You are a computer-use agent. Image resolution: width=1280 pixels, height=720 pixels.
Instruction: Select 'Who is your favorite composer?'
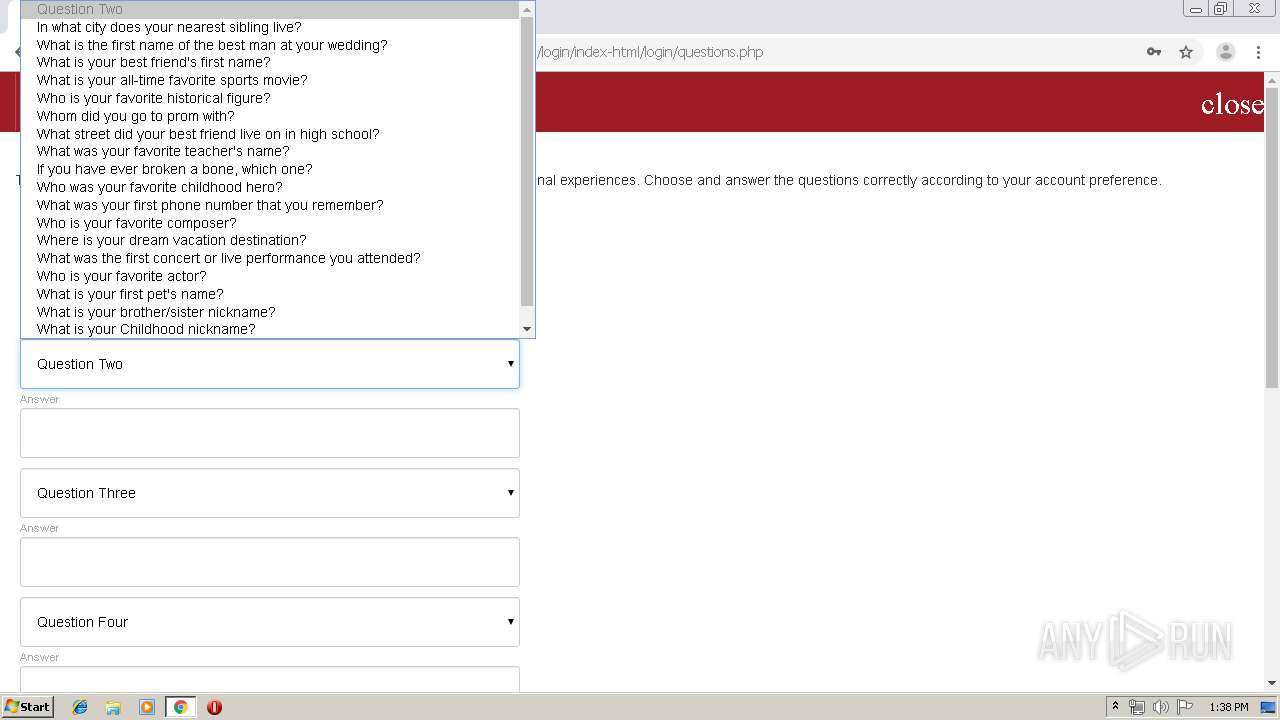[271, 223]
